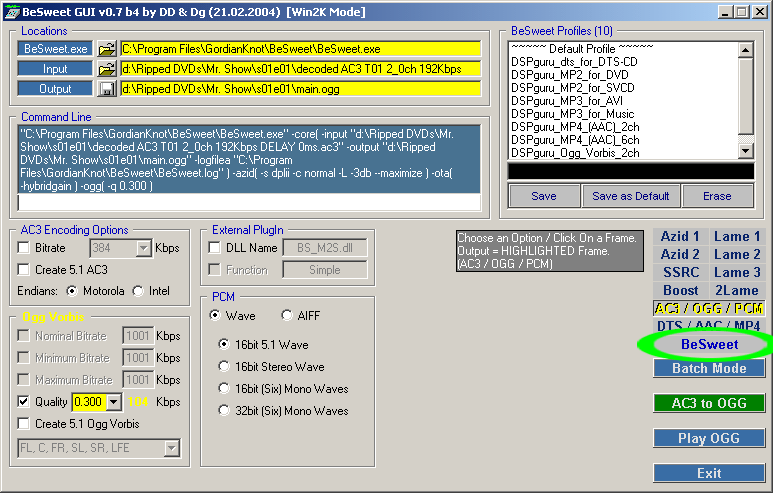Uncheck the Ogg Quality checkbox
The image size is (773, 493).
click(24, 401)
